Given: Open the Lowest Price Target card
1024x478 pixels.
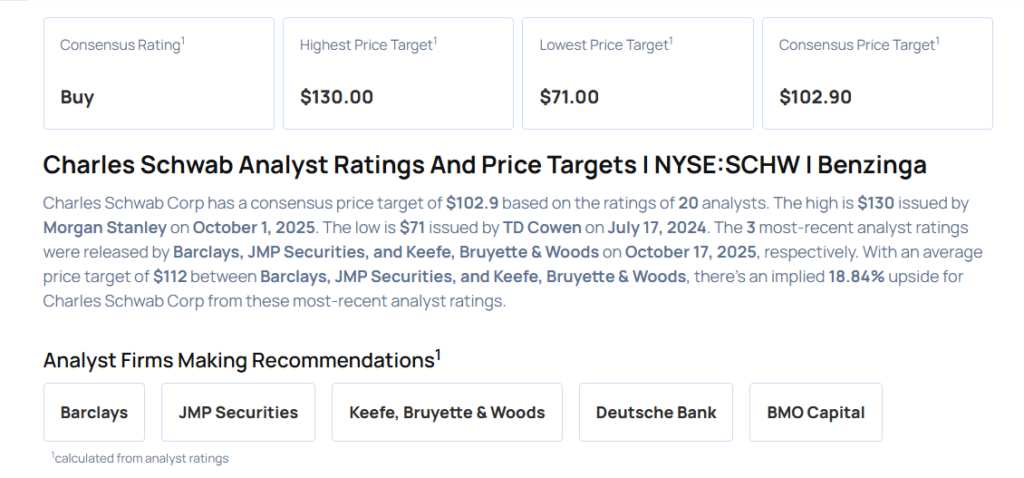Looking at the screenshot, I should 637,73.
